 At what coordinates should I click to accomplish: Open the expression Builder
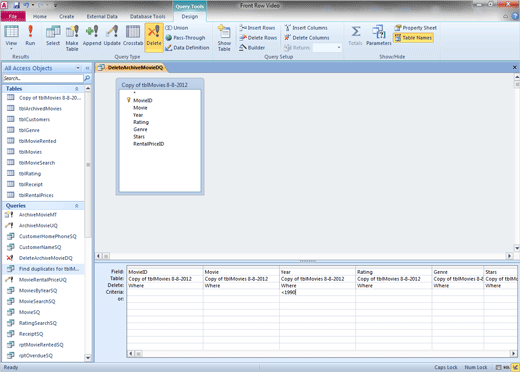click(252, 48)
